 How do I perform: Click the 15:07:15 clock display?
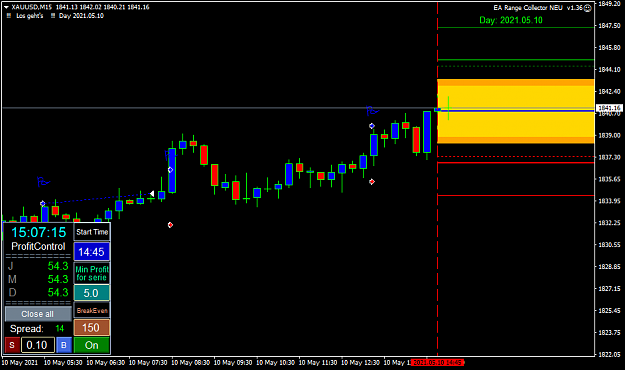38,232
